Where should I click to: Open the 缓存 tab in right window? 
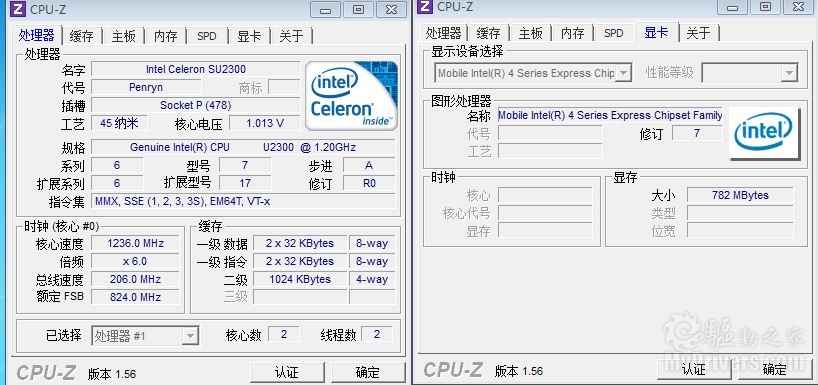[x=488, y=33]
